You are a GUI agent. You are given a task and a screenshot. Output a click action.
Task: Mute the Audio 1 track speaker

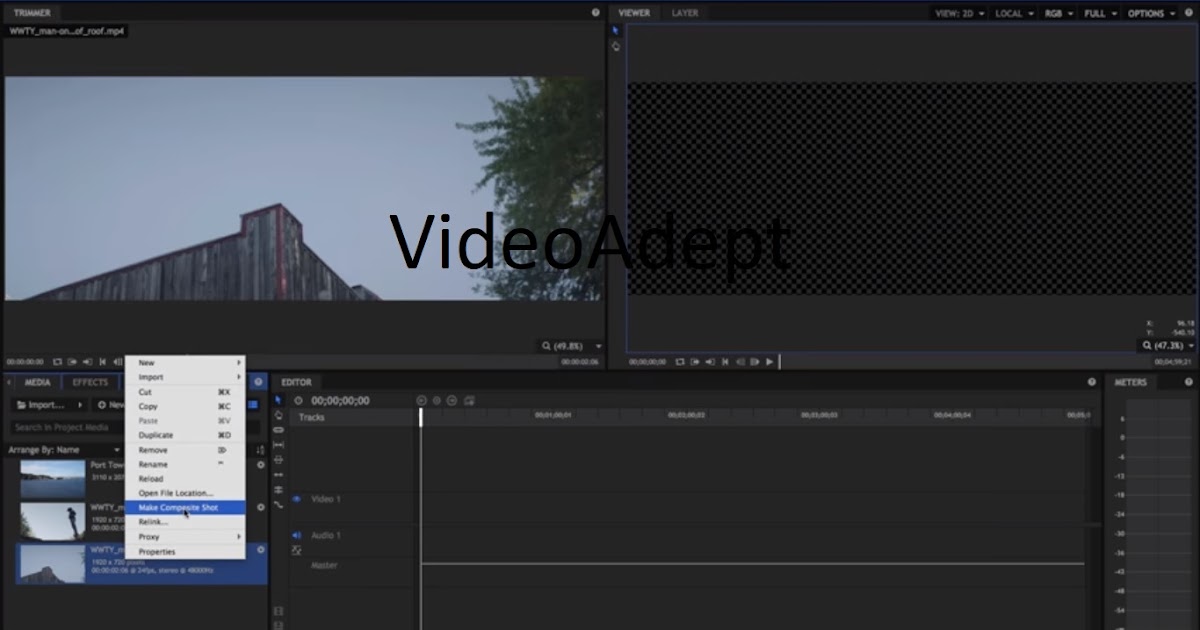[x=296, y=535]
